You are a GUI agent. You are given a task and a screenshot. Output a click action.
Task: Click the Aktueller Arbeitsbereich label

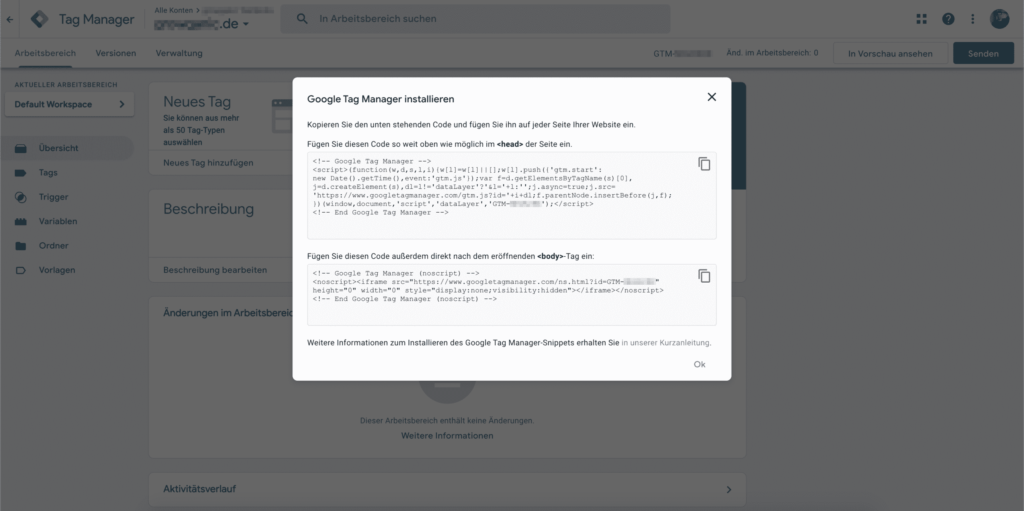[66, 85]
